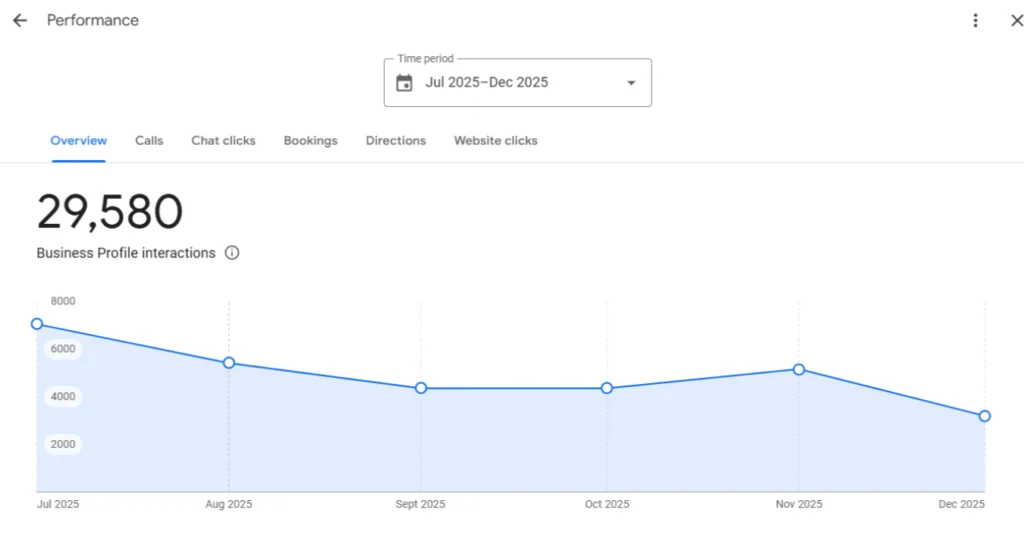This screenshot has width=1024, height=554.
Task: Select the Dec 2025 data point
Action: [985, 416]
